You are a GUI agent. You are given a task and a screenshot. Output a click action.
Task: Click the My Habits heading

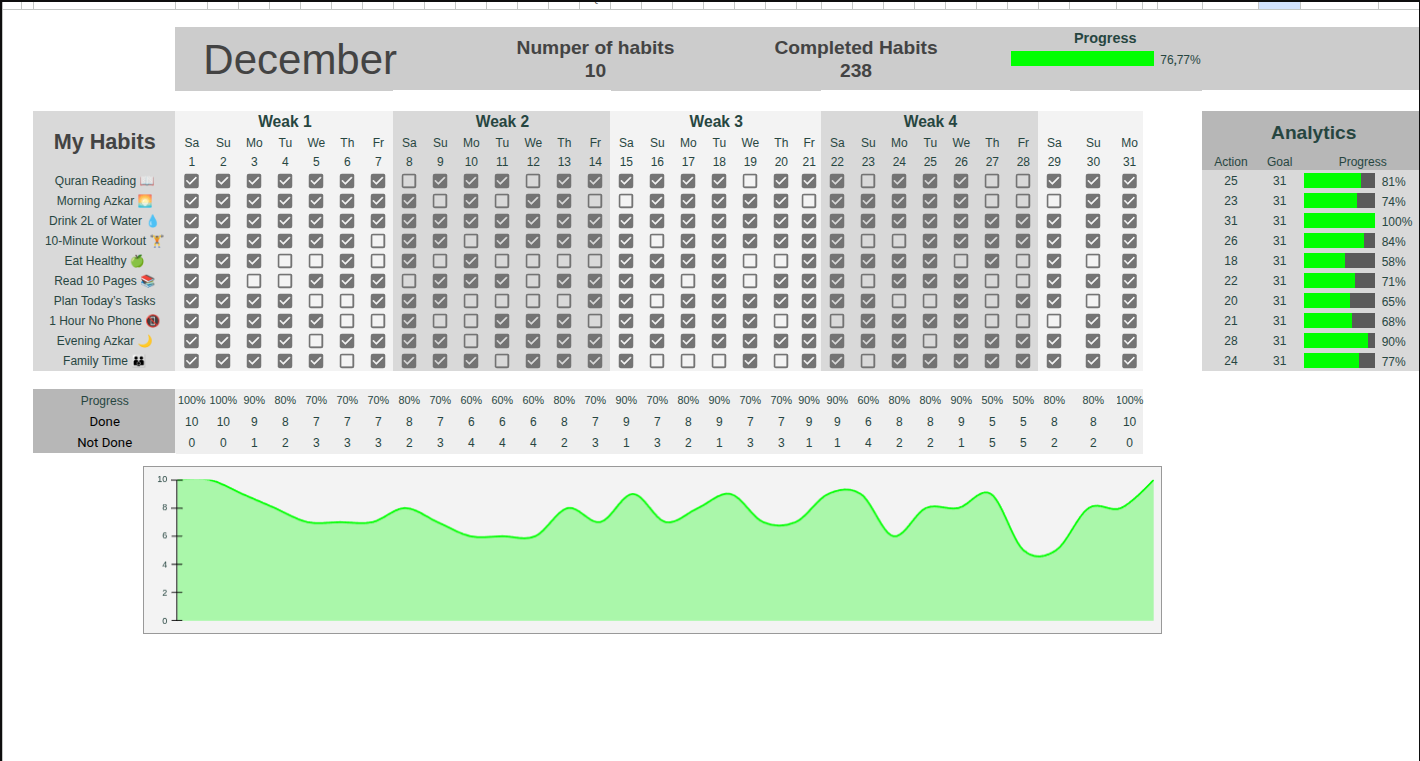[x=103, y=141]
